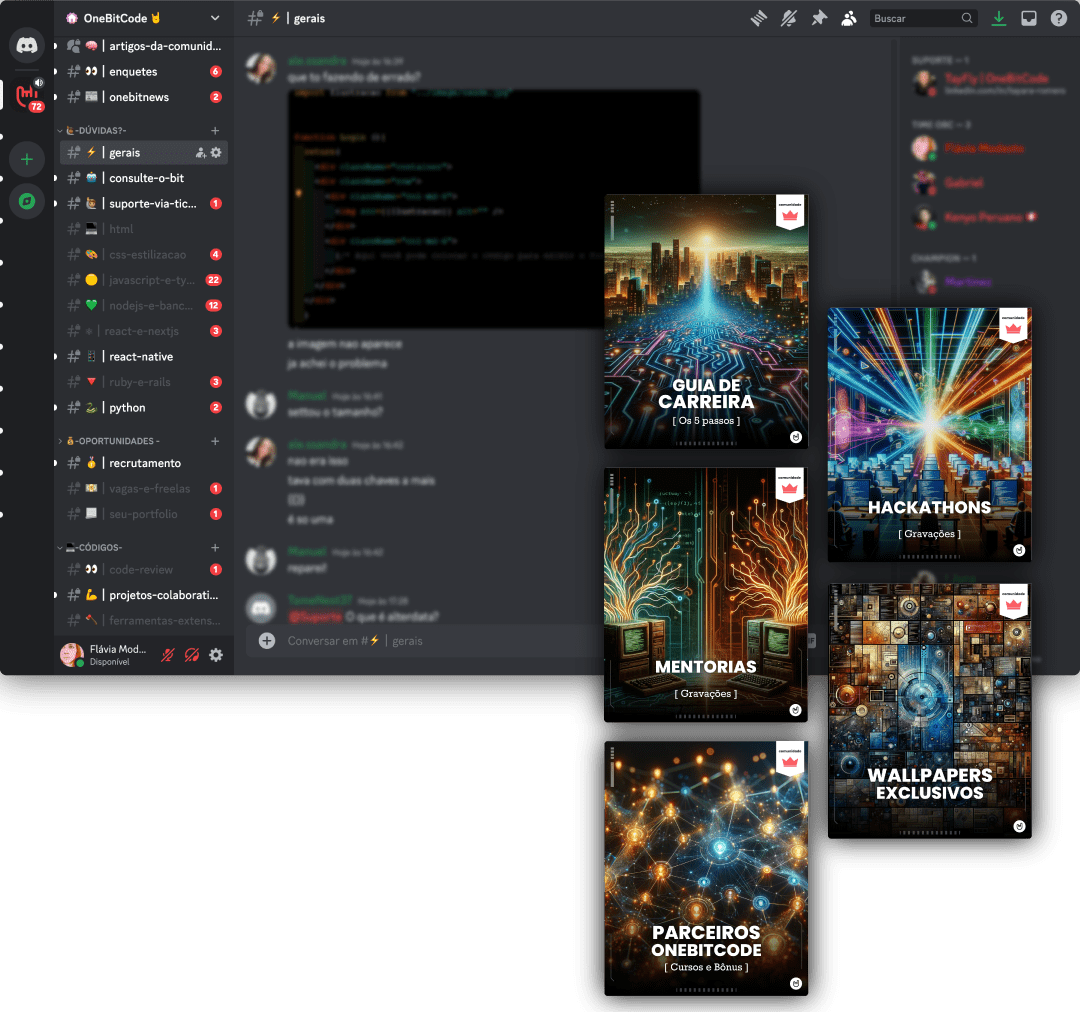Open the recrutamento channel
Image resolution: width=1080 pixels, height=1012 pixels.
pos(144,464)
